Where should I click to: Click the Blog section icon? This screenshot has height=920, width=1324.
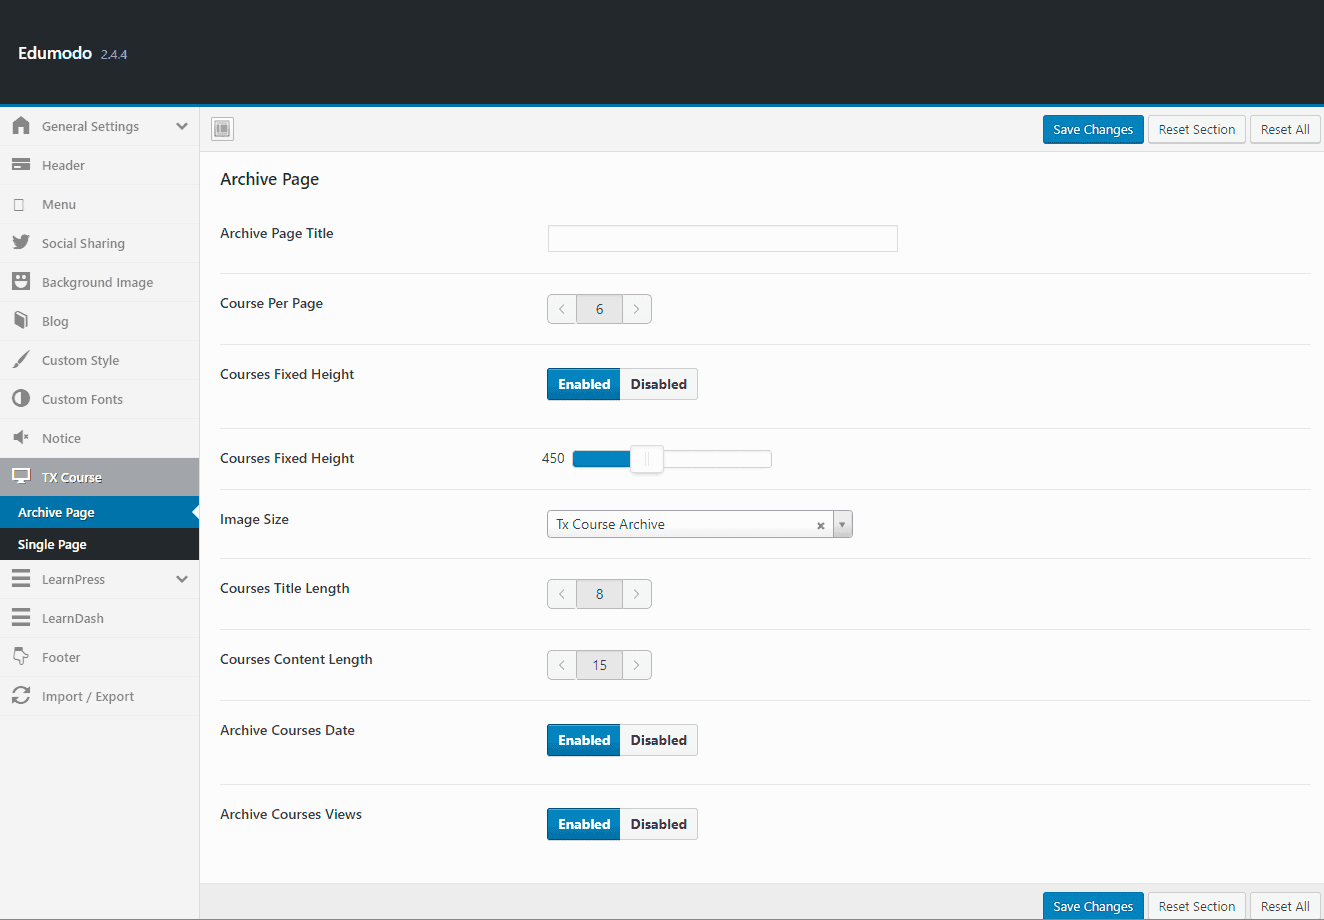click(x=21, y=321)
